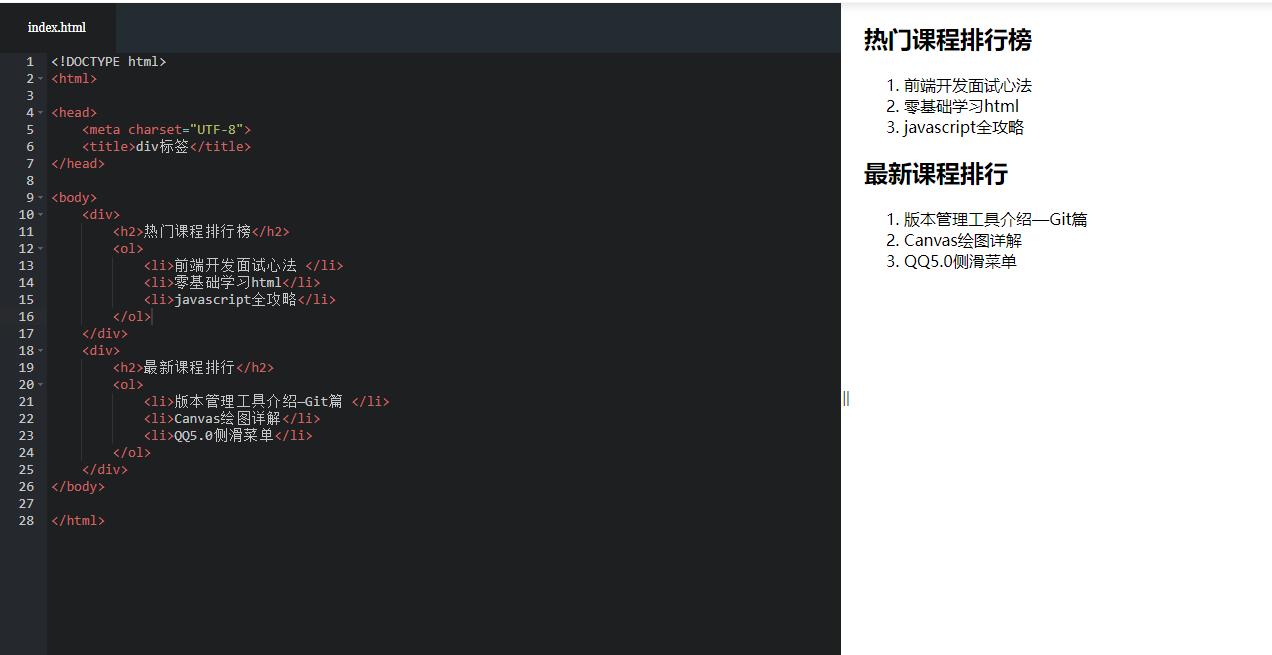Select the index.html file tab
The image size is (1272, 655).
click(57, 27)
